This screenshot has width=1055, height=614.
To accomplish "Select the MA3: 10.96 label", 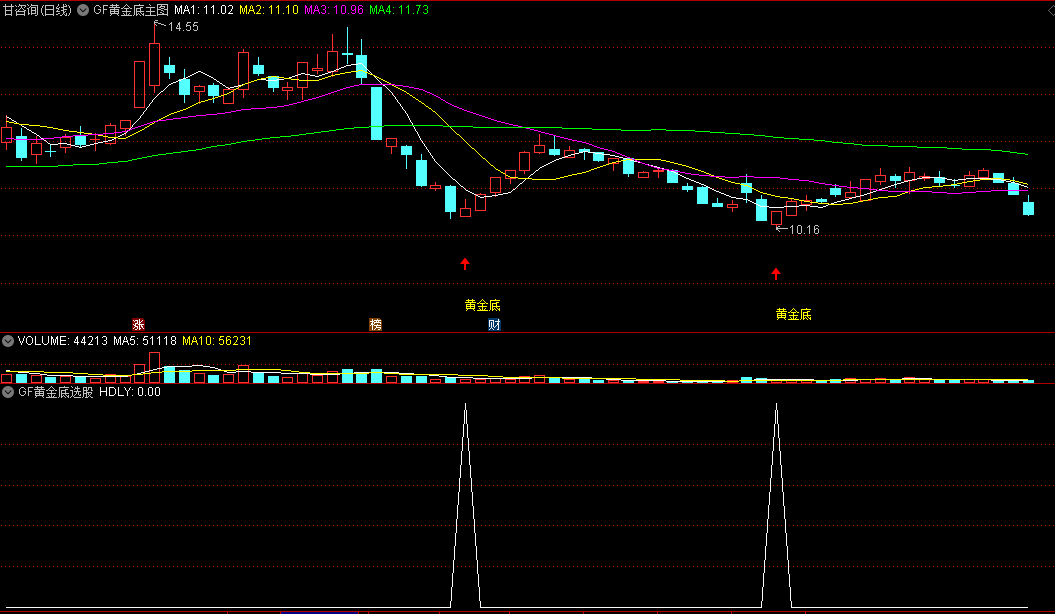I will (334, 10).
